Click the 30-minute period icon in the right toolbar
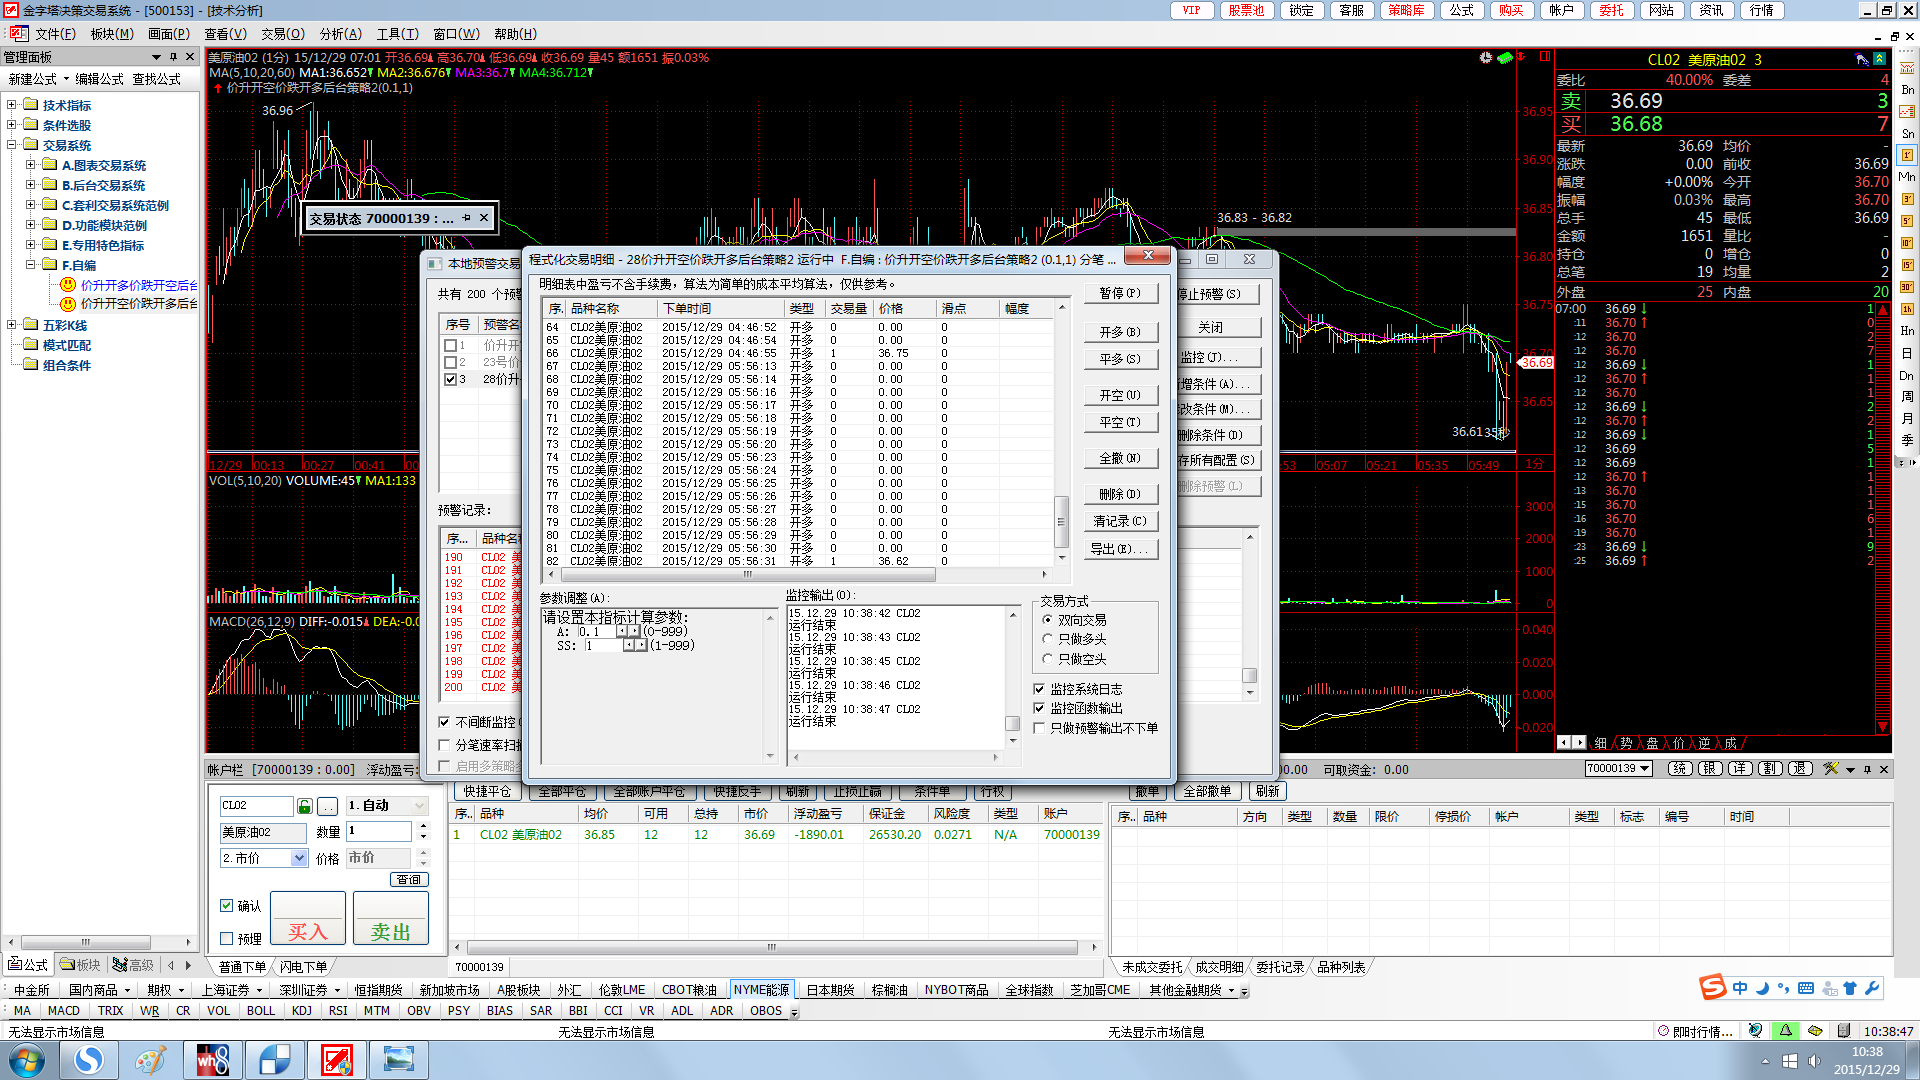Image resolution: width=1920 pixels, height=1080 pixels. coord(1907,287)
